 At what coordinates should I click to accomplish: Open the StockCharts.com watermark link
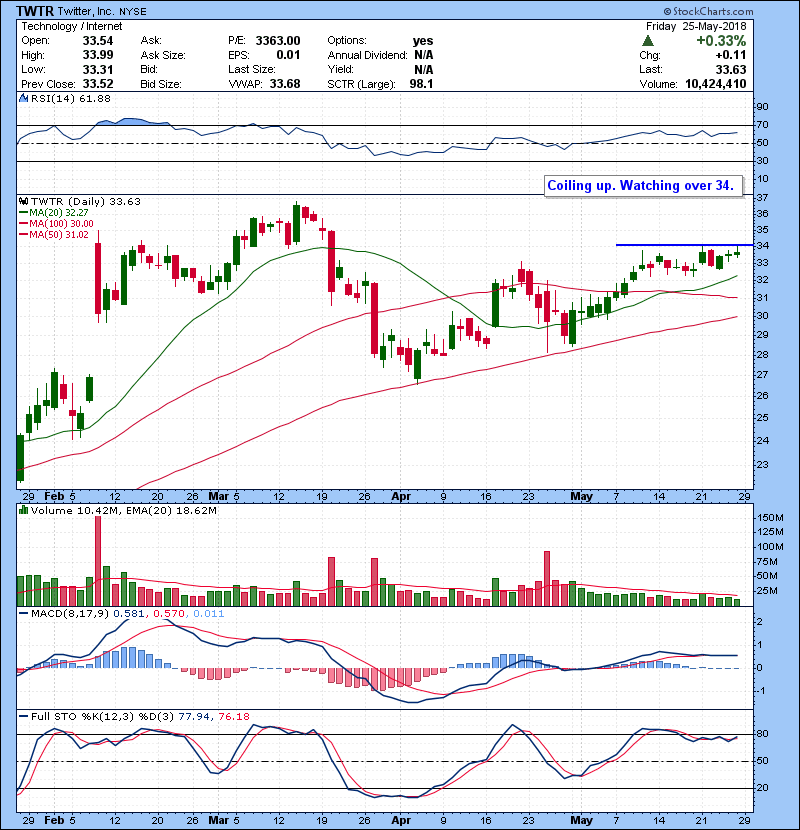tap(745, 9)
